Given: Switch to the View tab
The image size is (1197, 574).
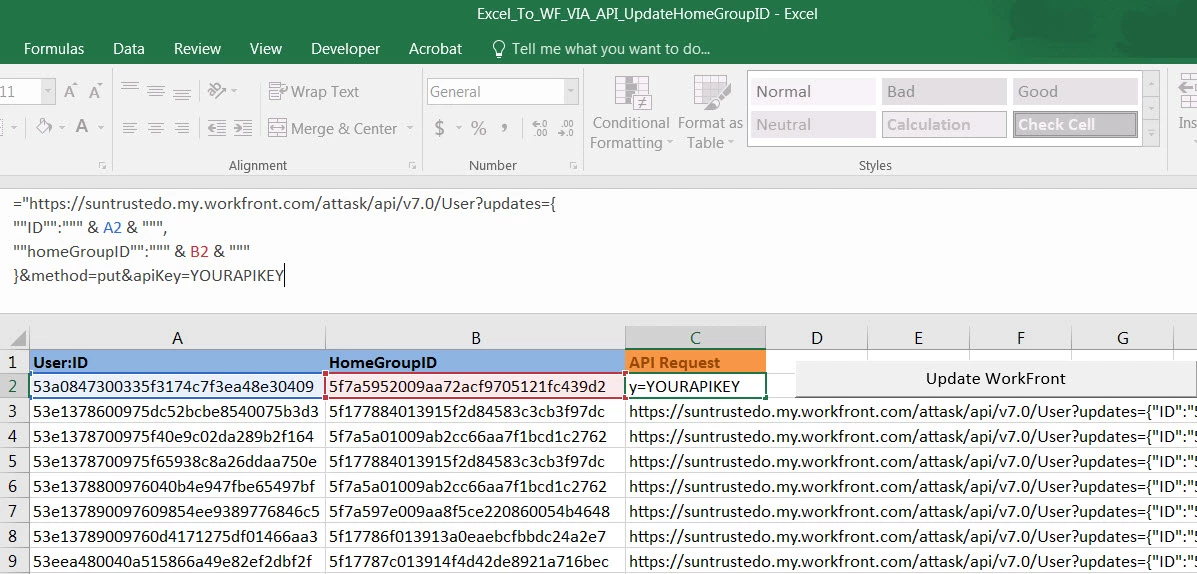Looking at the screenshot, I should pos(266,49).
